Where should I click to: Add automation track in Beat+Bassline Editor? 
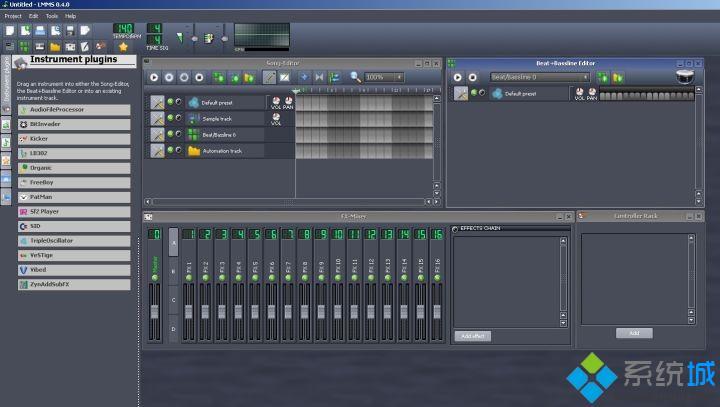(618, 77)
